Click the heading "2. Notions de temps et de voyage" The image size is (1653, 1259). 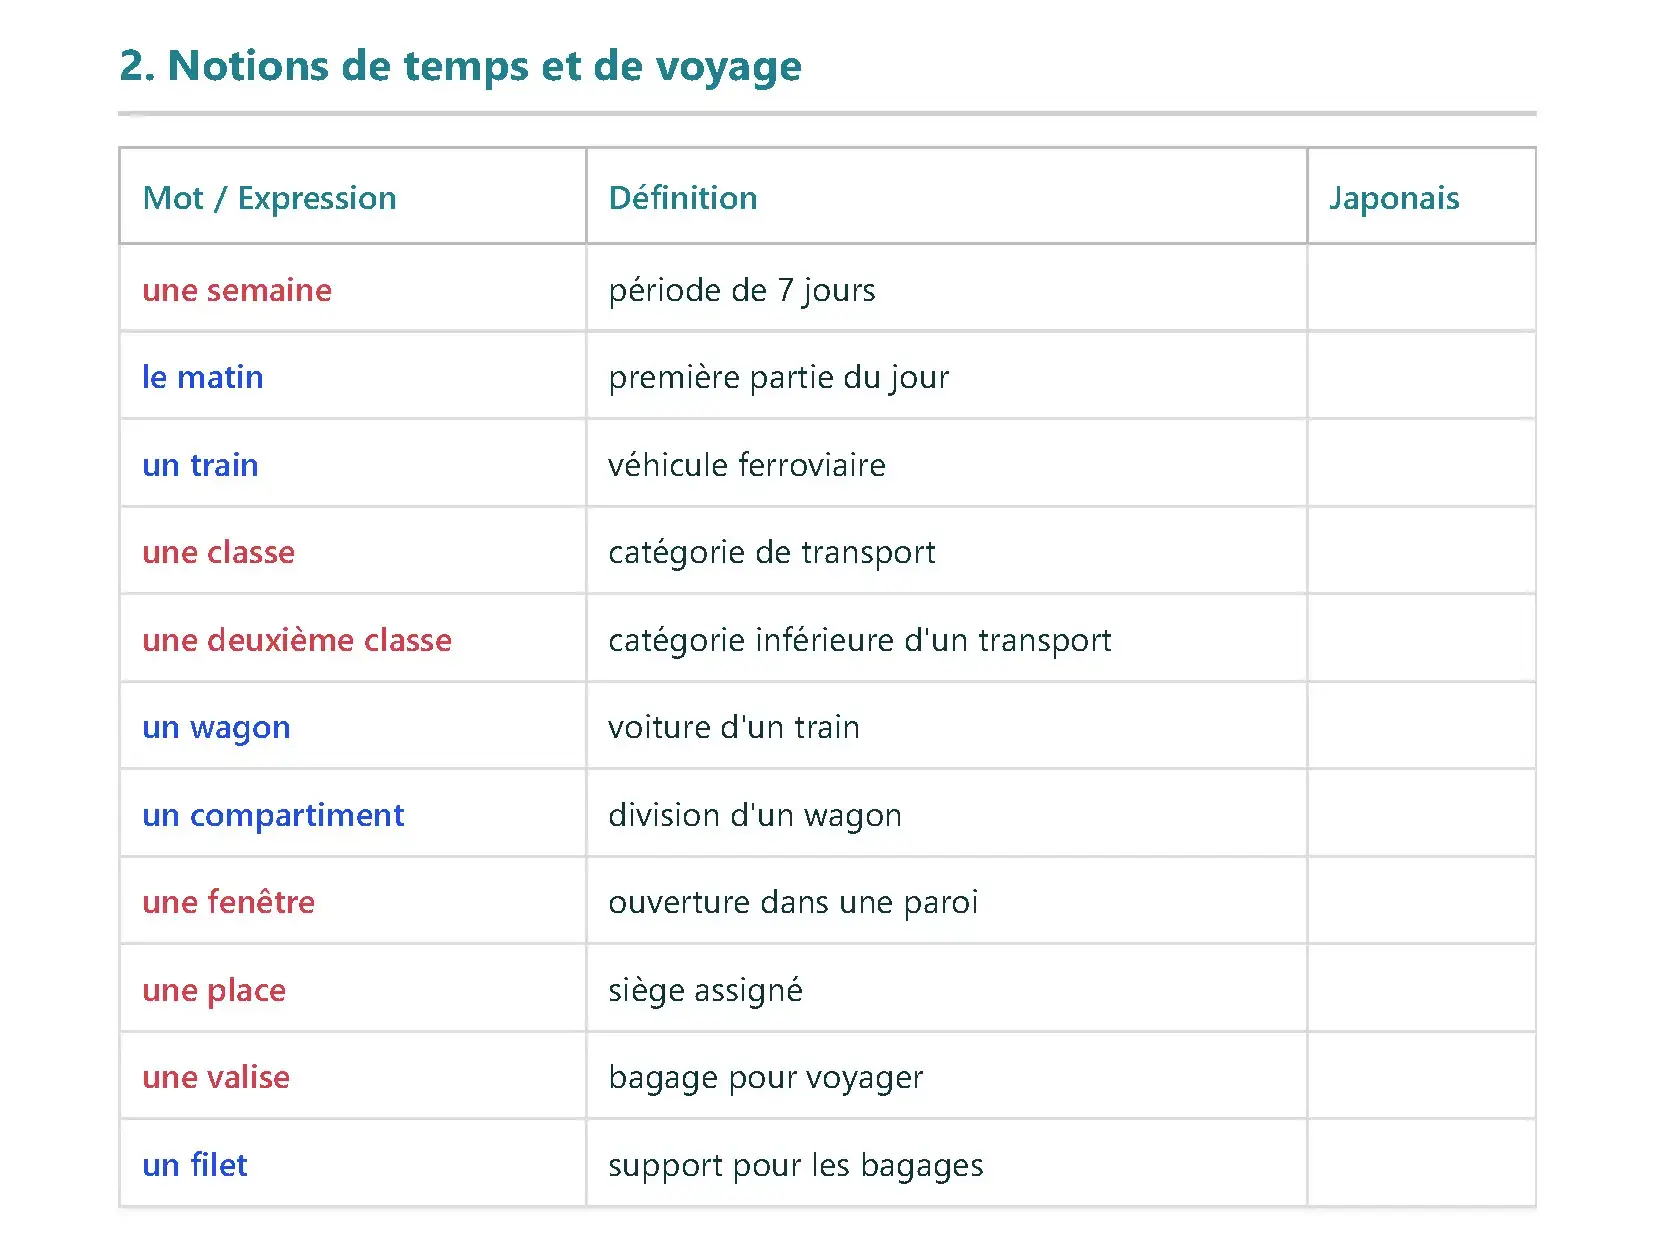click(460, 66)
